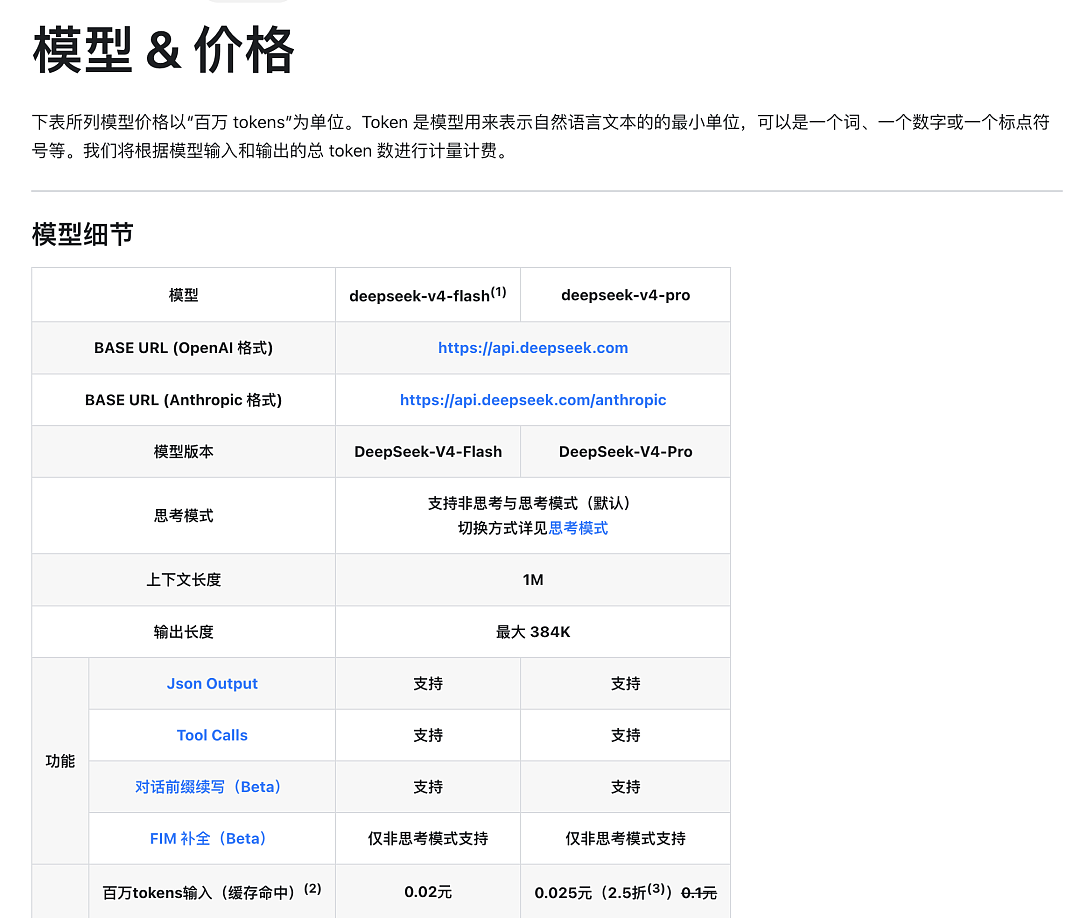Image resolution: width=1080 pixels, height=918 pixels.
Task: Click the 模型 & 价格 page heading
Action: pyautogui.click(x=163, y=50)
